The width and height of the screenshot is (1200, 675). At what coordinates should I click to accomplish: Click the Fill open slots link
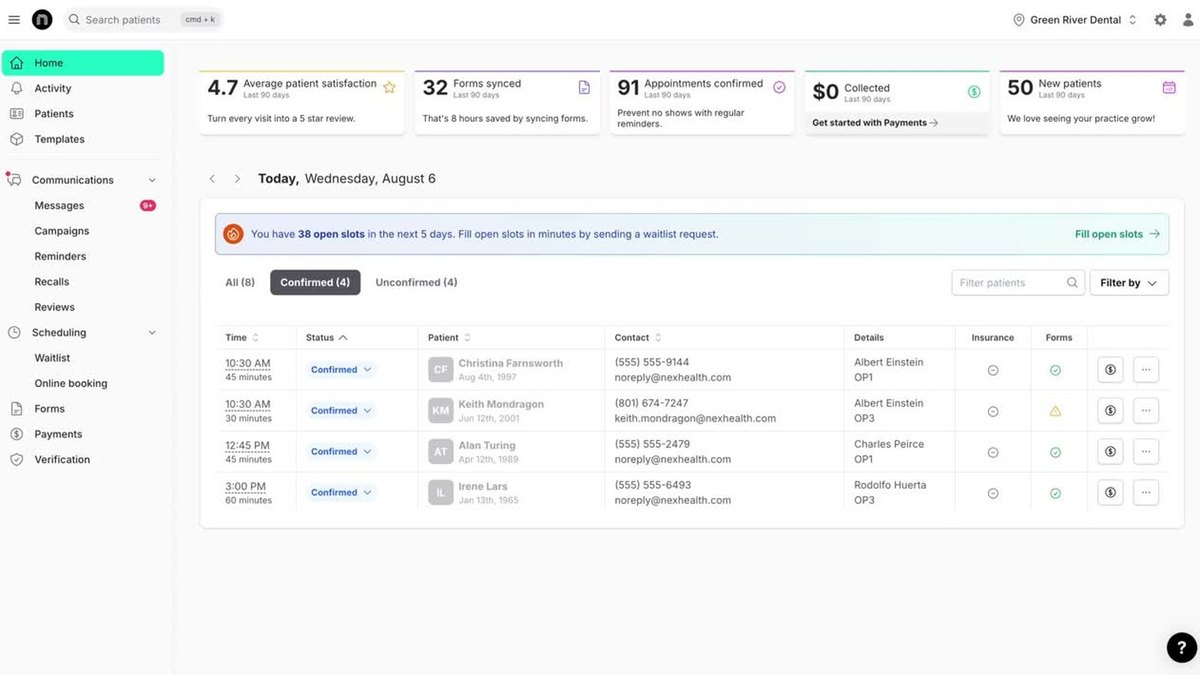coord(1117,234)
